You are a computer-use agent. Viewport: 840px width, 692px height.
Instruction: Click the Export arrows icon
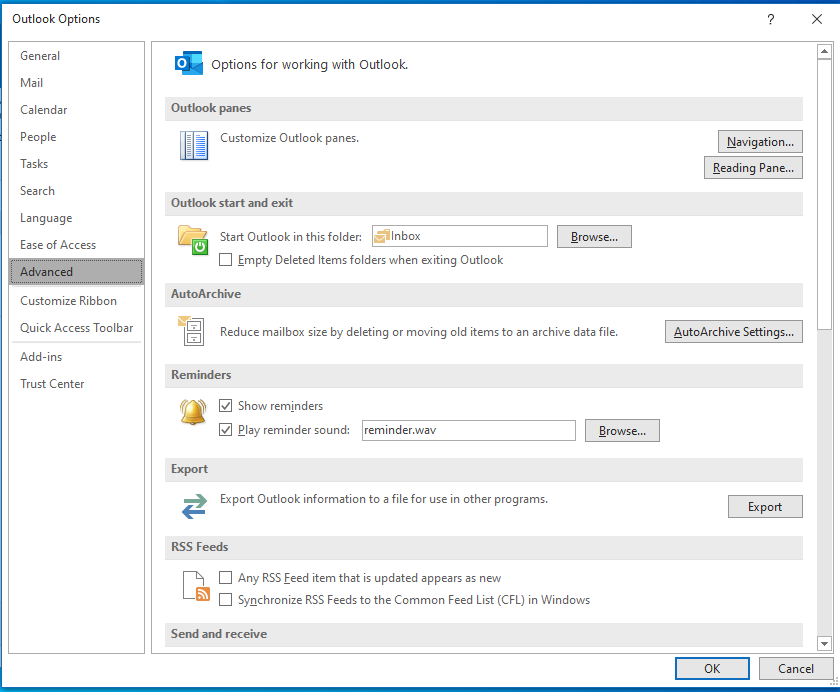[x=194, y=506]
